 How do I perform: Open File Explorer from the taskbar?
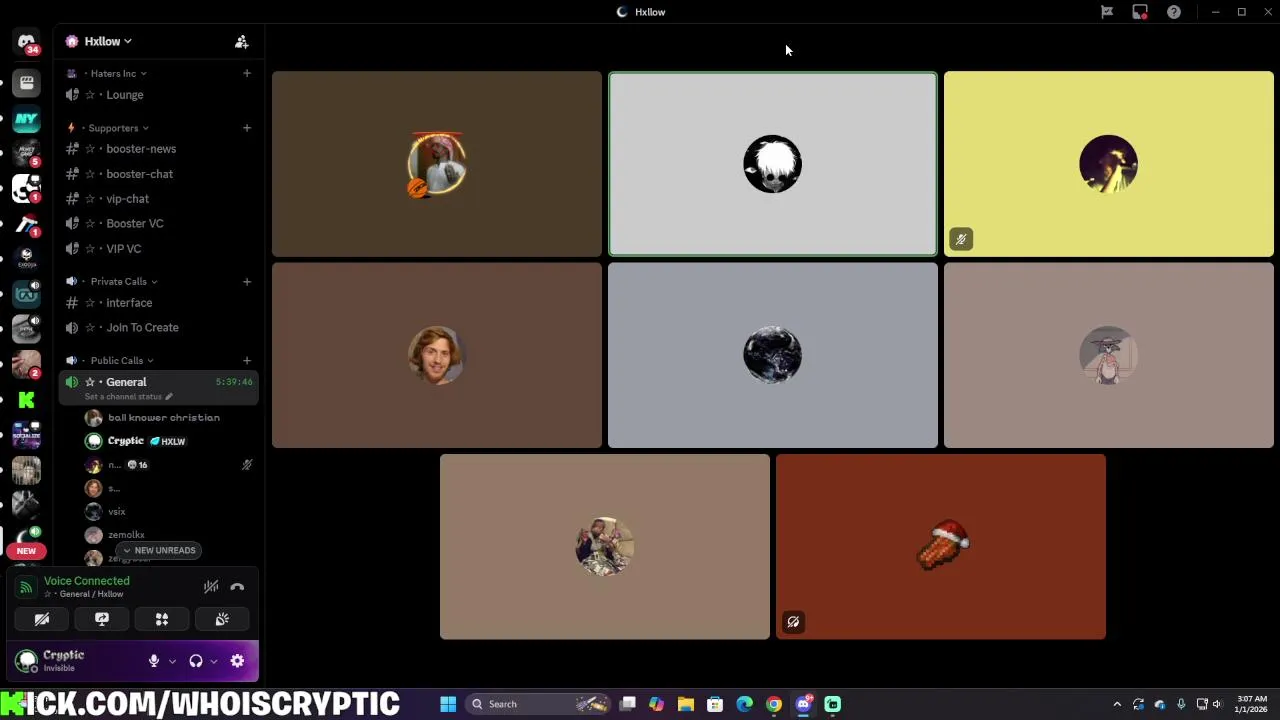[x=686, y=704]
